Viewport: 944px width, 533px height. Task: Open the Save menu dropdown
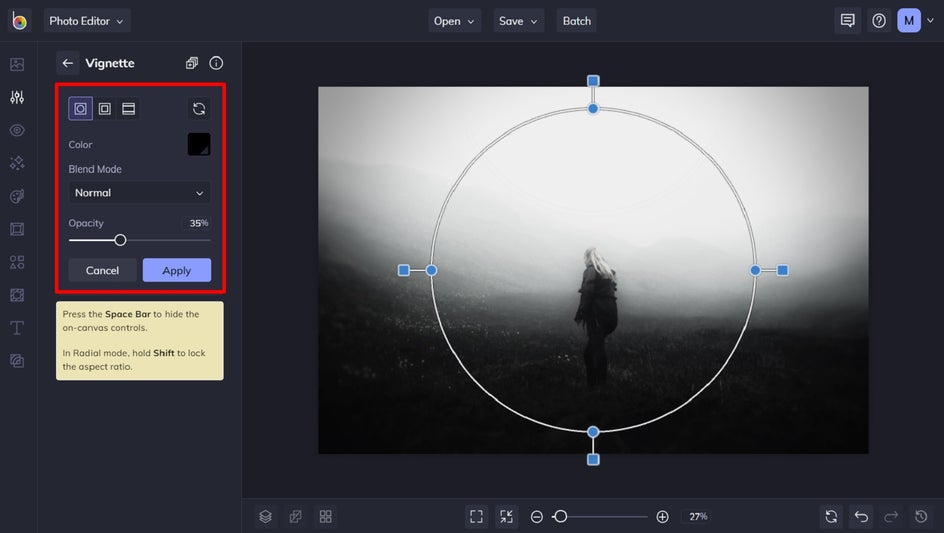pyautogui.click(x=518, y=20)
